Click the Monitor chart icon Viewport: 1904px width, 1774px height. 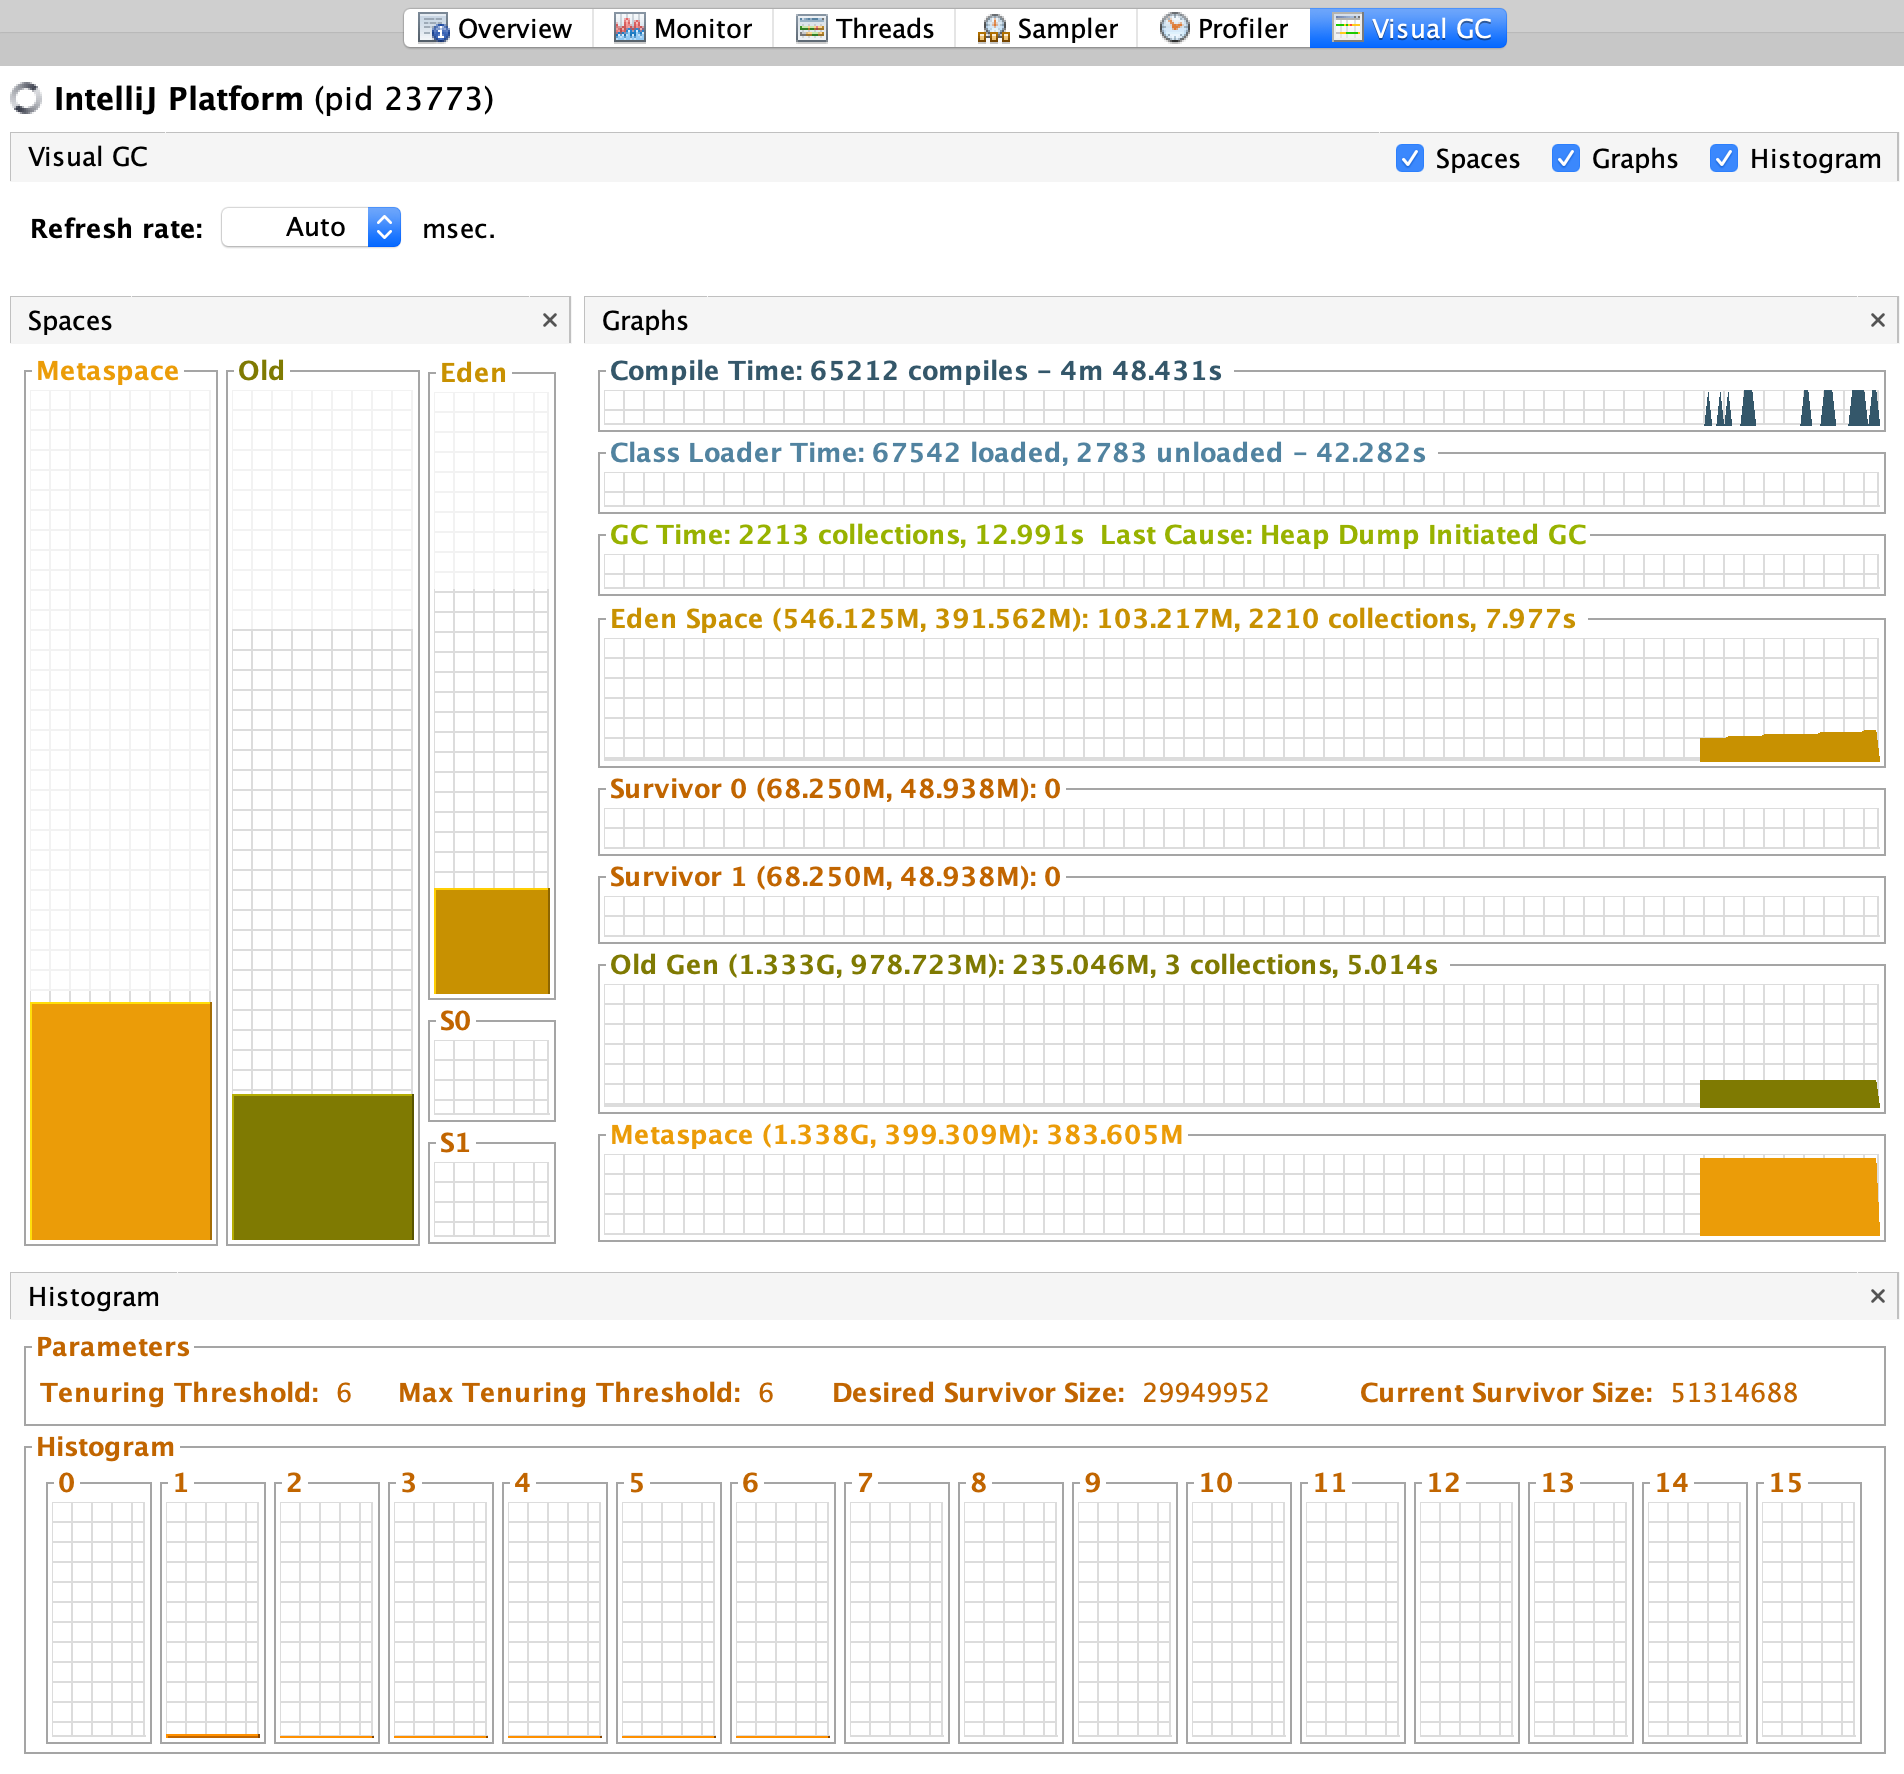point(629,28)
